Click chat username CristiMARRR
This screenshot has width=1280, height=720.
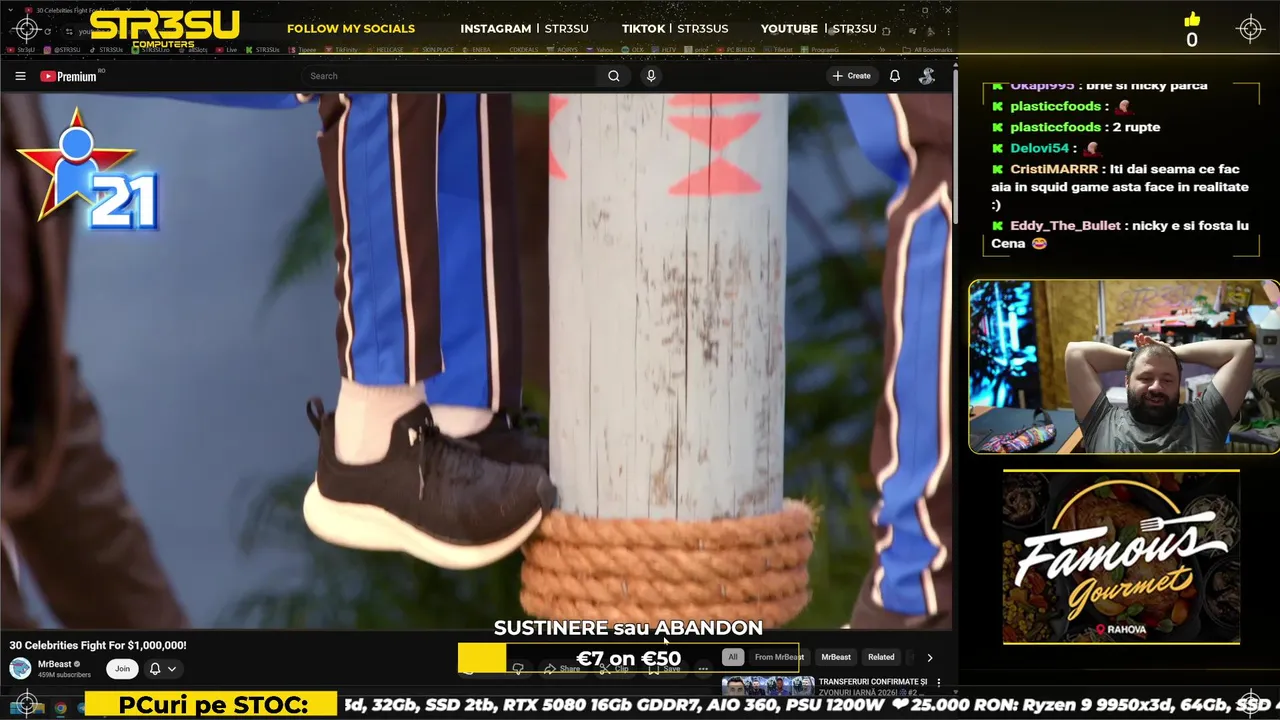1054,169
